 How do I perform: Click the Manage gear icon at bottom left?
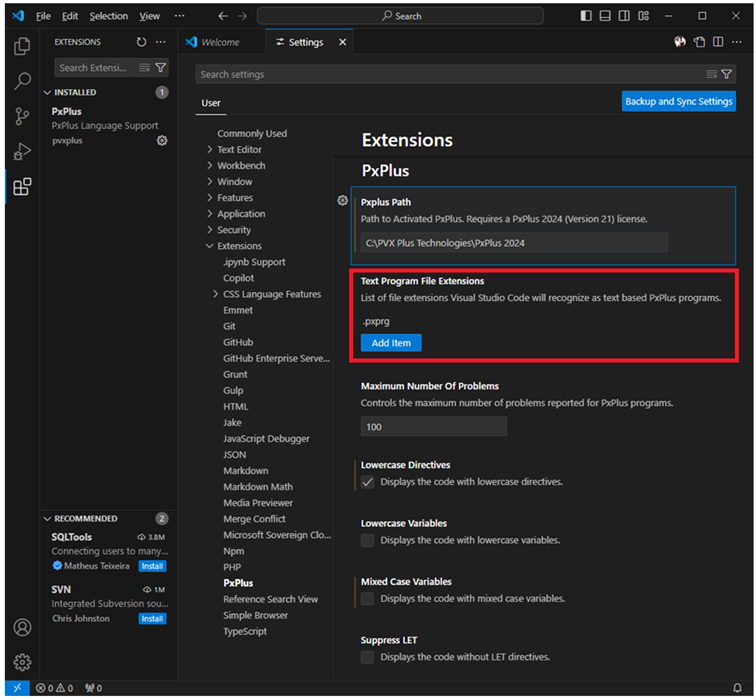coord(22,662)
